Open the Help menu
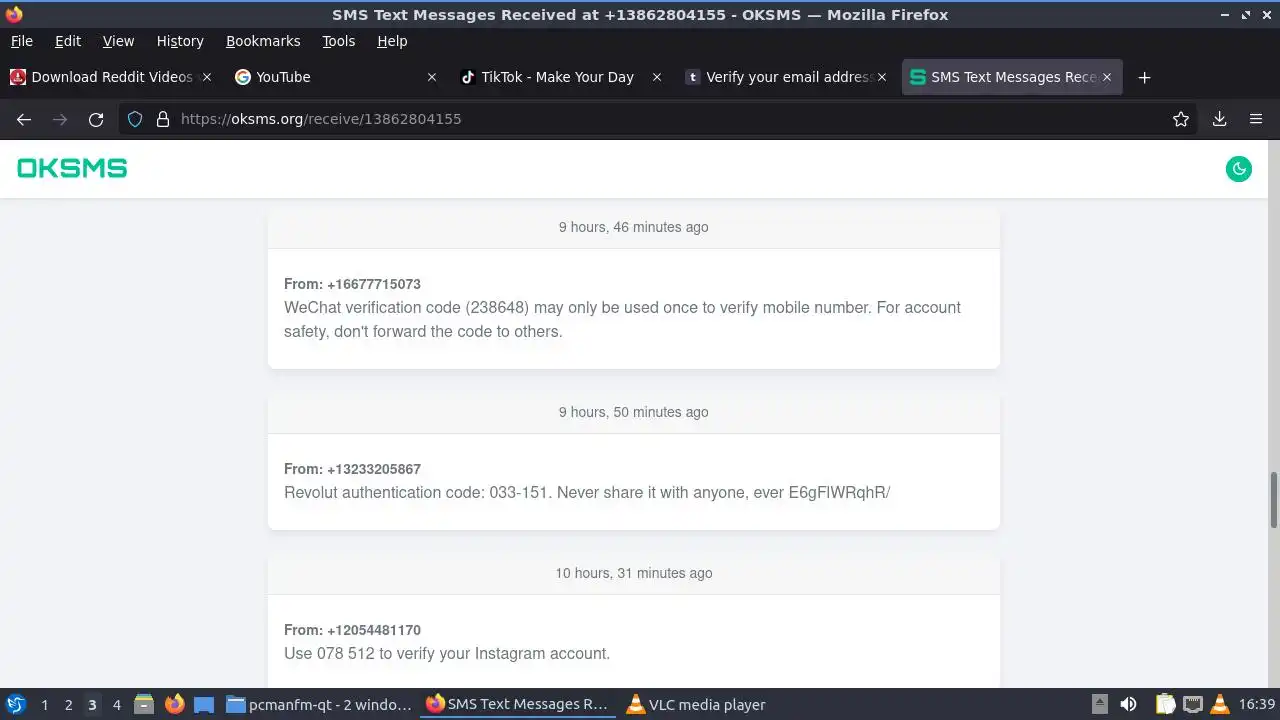 392,41
